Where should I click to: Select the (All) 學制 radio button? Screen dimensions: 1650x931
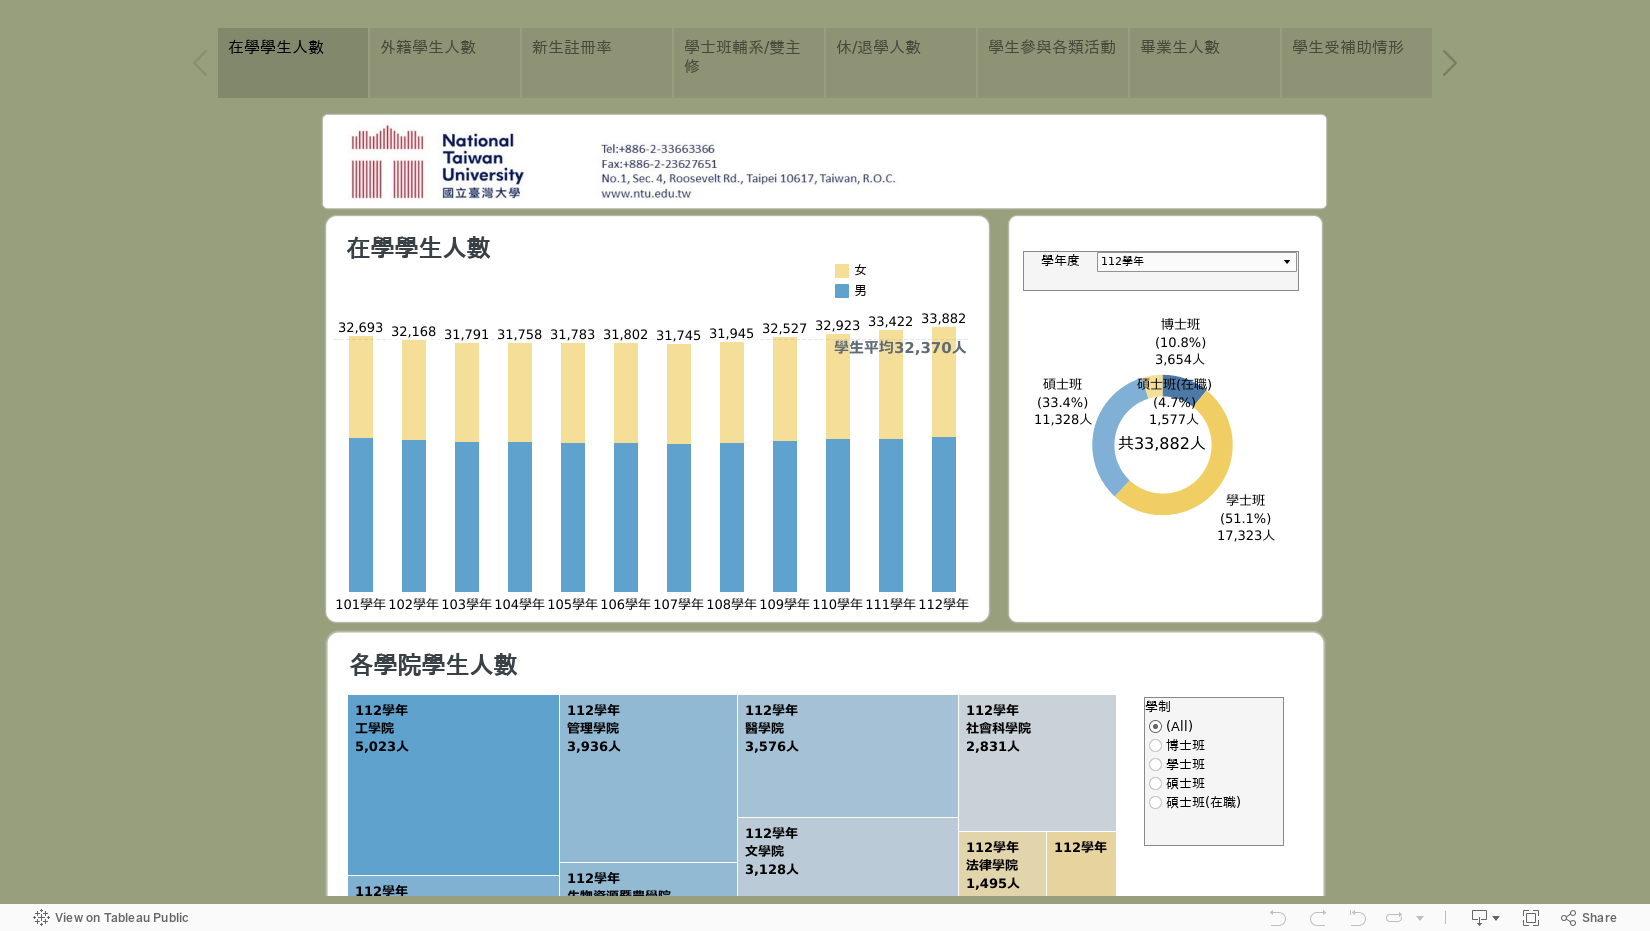point(1155,727)
